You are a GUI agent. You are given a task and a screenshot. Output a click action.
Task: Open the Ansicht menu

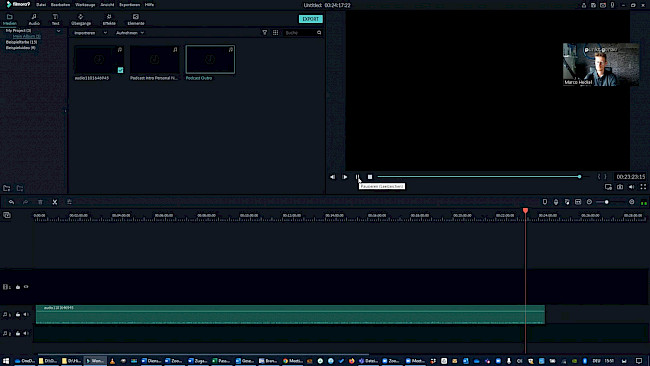pyautogui.click(x=107, y=5)
